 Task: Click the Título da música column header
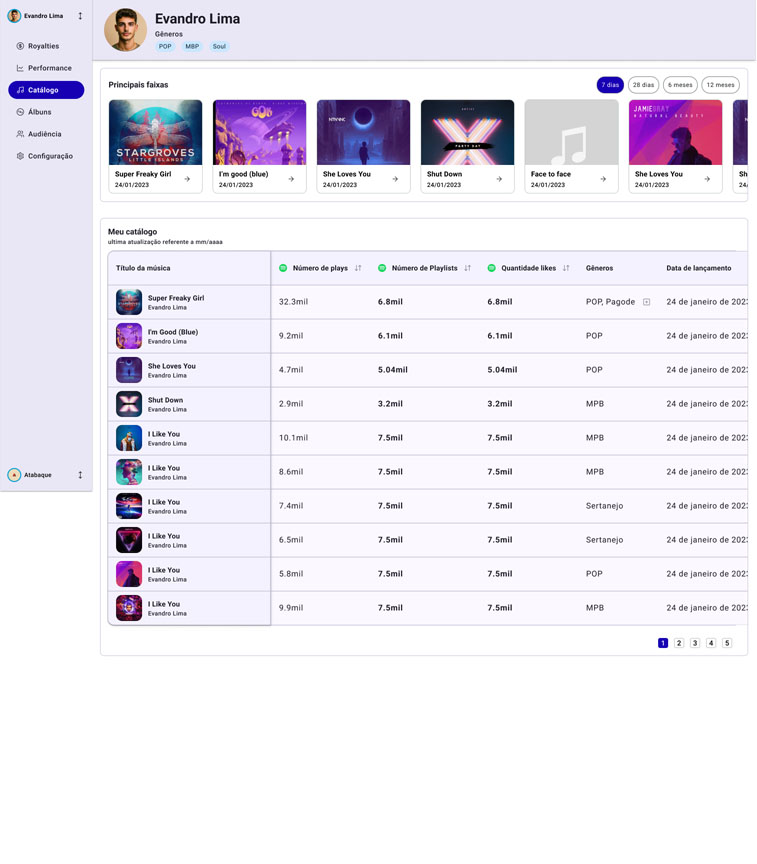[x=143, y=268]
